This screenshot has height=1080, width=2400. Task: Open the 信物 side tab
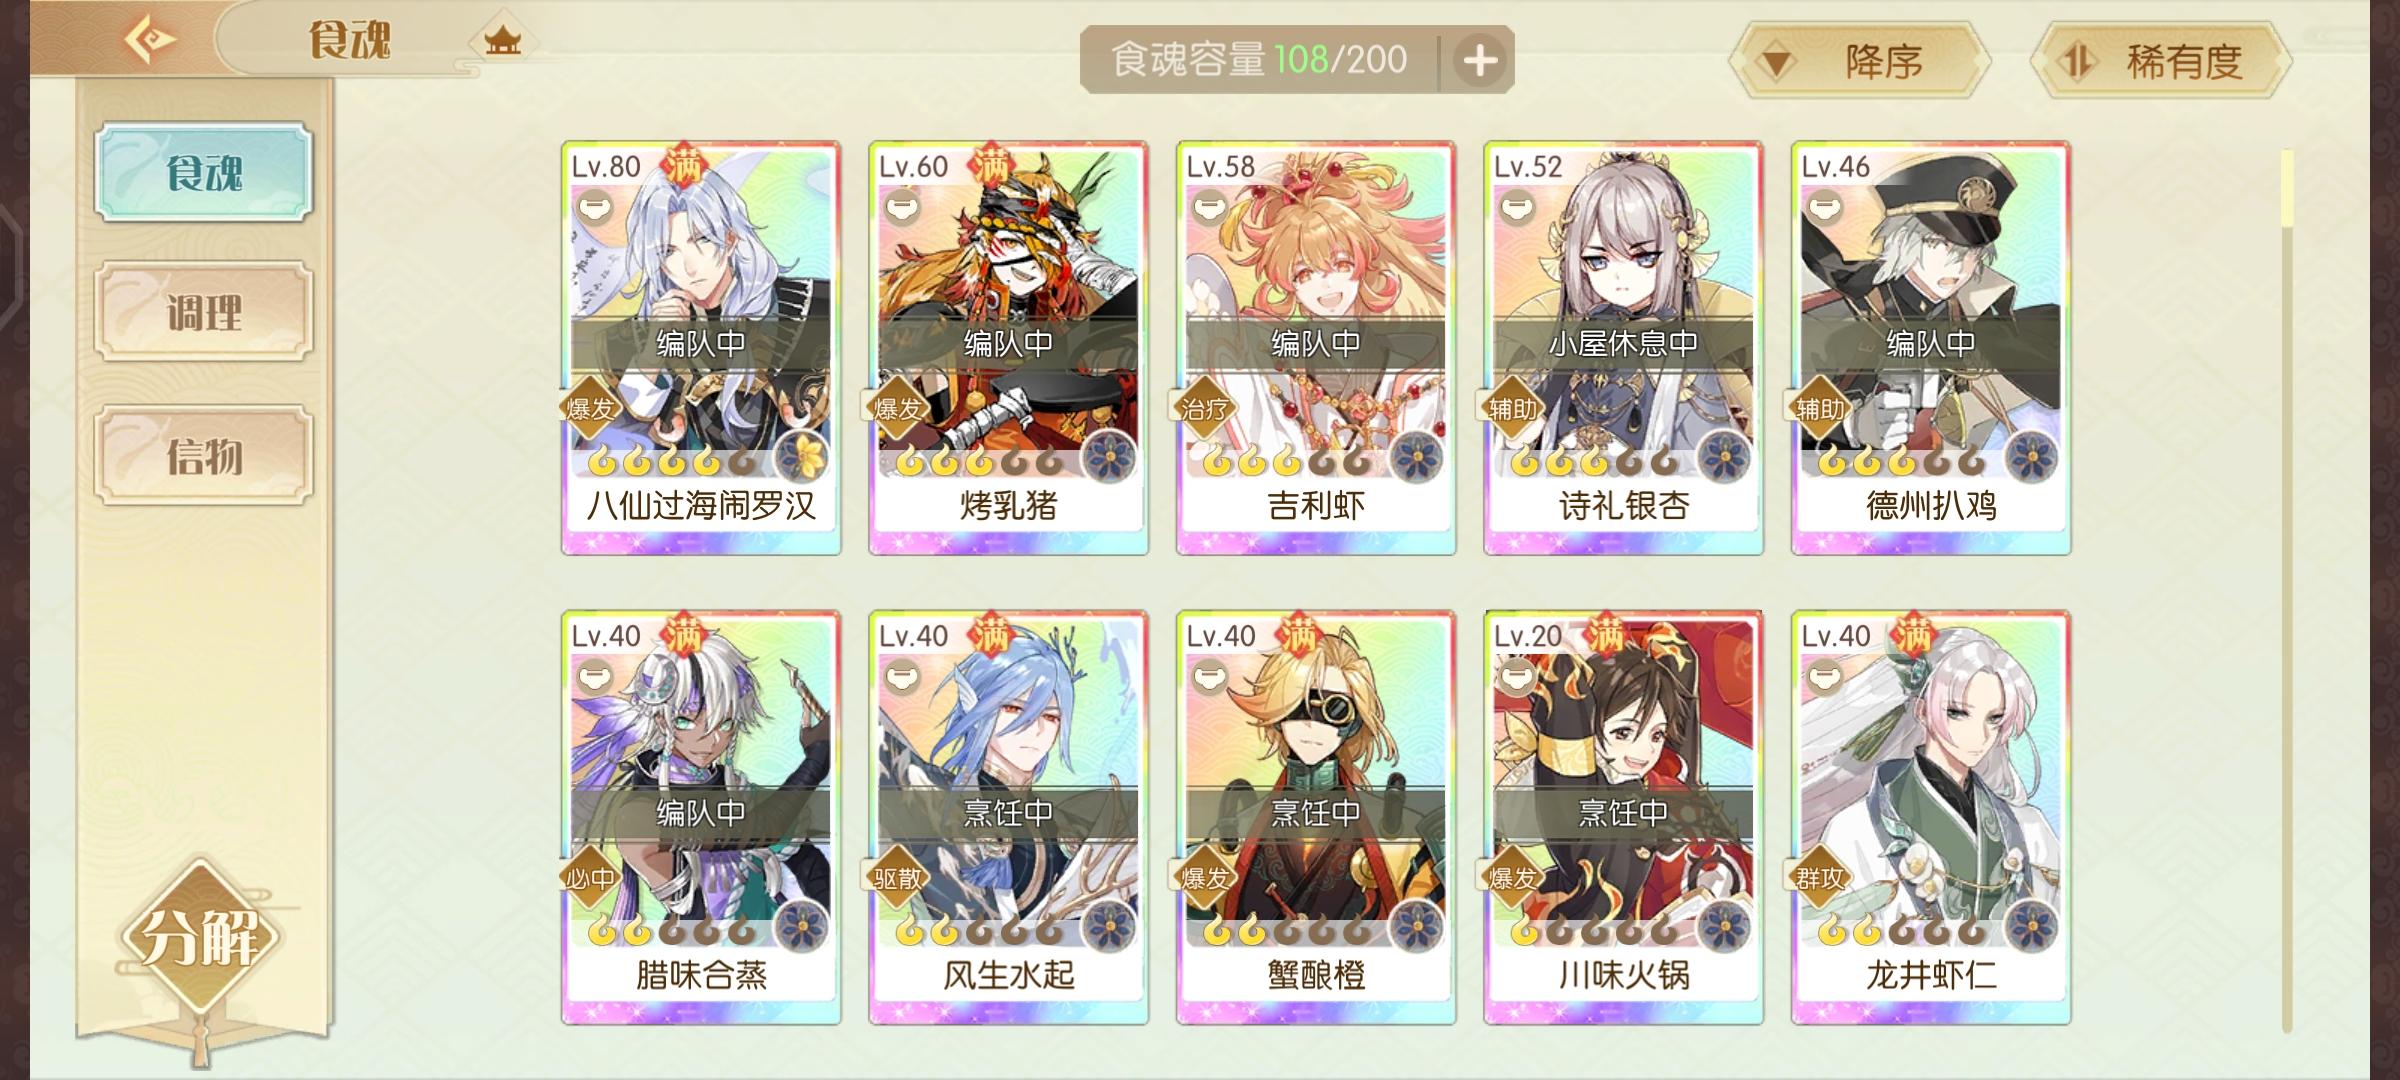[204, 455]
